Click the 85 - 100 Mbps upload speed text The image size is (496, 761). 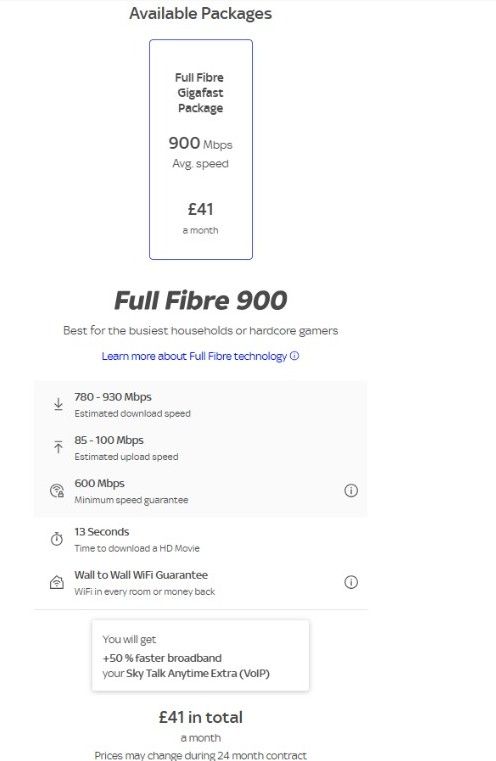pyautogui.click(x=109, y=440)
